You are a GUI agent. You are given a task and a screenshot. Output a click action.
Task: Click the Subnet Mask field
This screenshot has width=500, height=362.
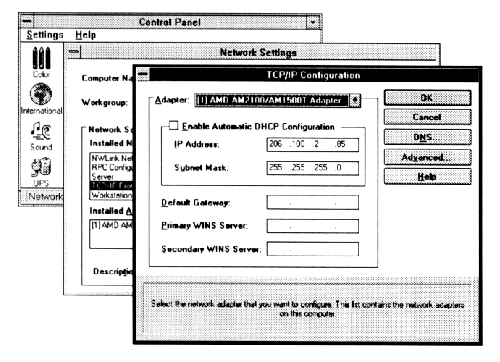pos(313,168)
